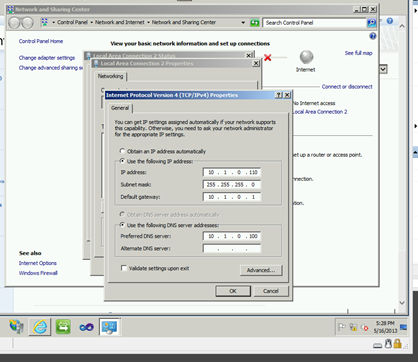
Task: Click the forward navigation arrow button
Action: click(x=27, y=23)
